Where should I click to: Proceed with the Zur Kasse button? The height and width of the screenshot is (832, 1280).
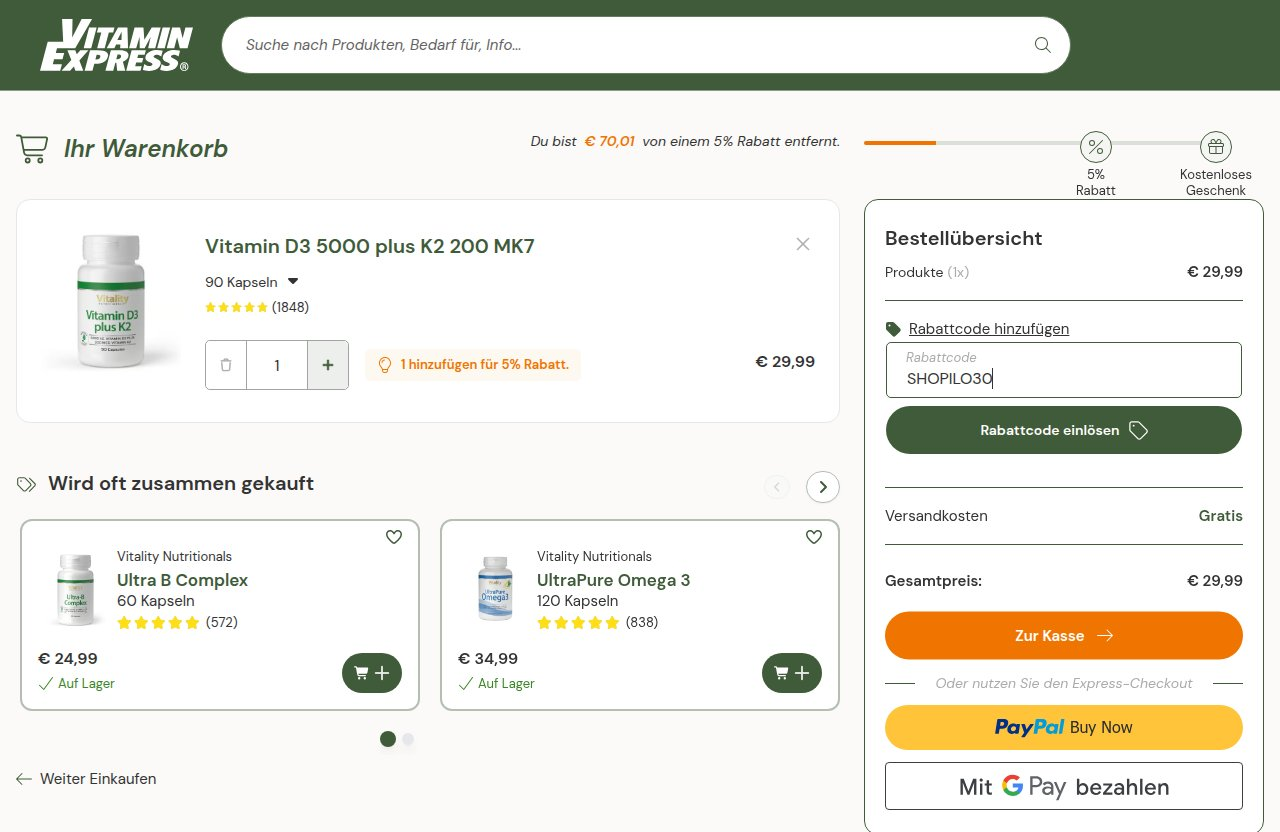1064,636
